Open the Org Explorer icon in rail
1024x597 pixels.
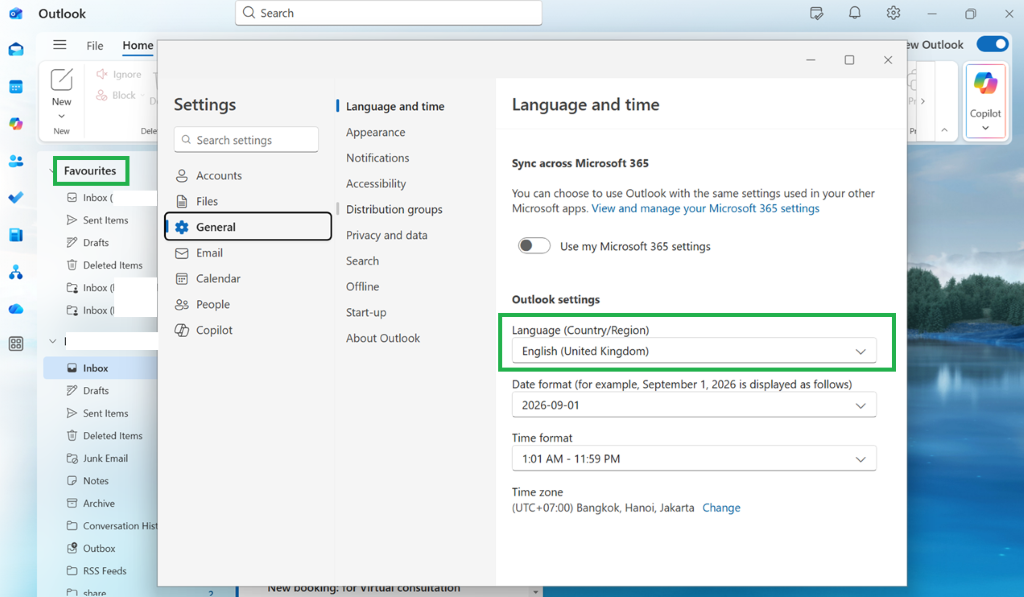(16, 272)
